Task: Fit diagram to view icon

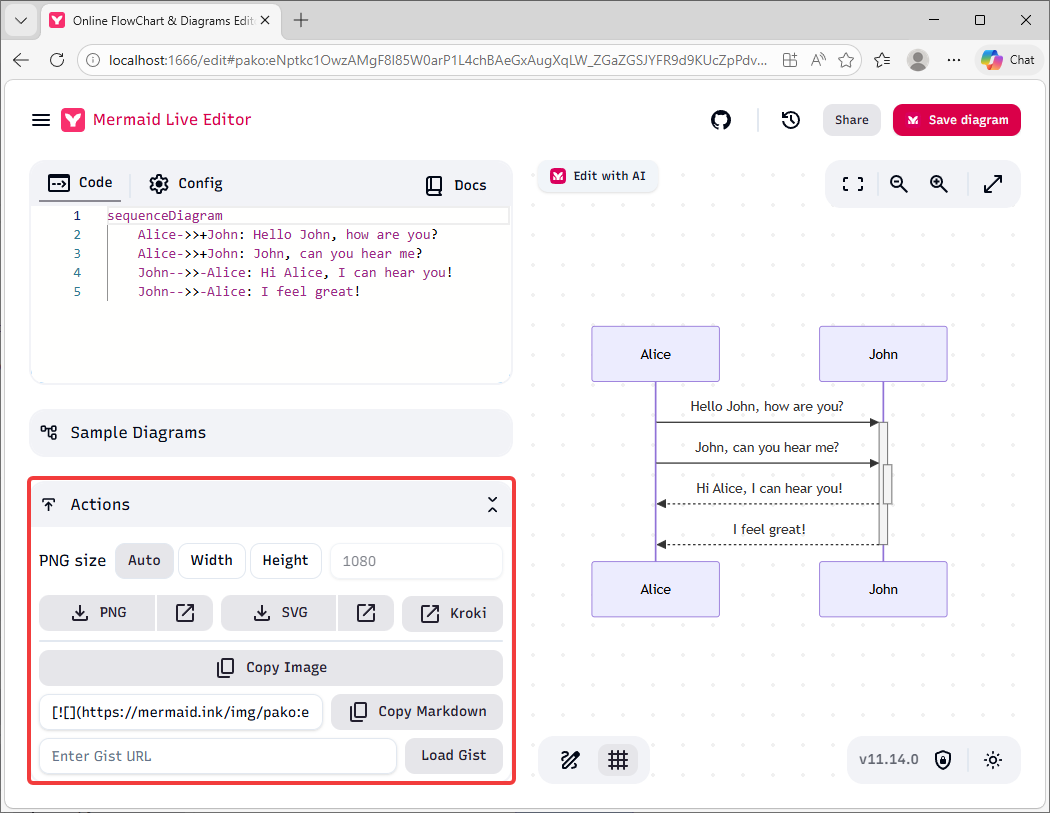Action: click(852, 184)
